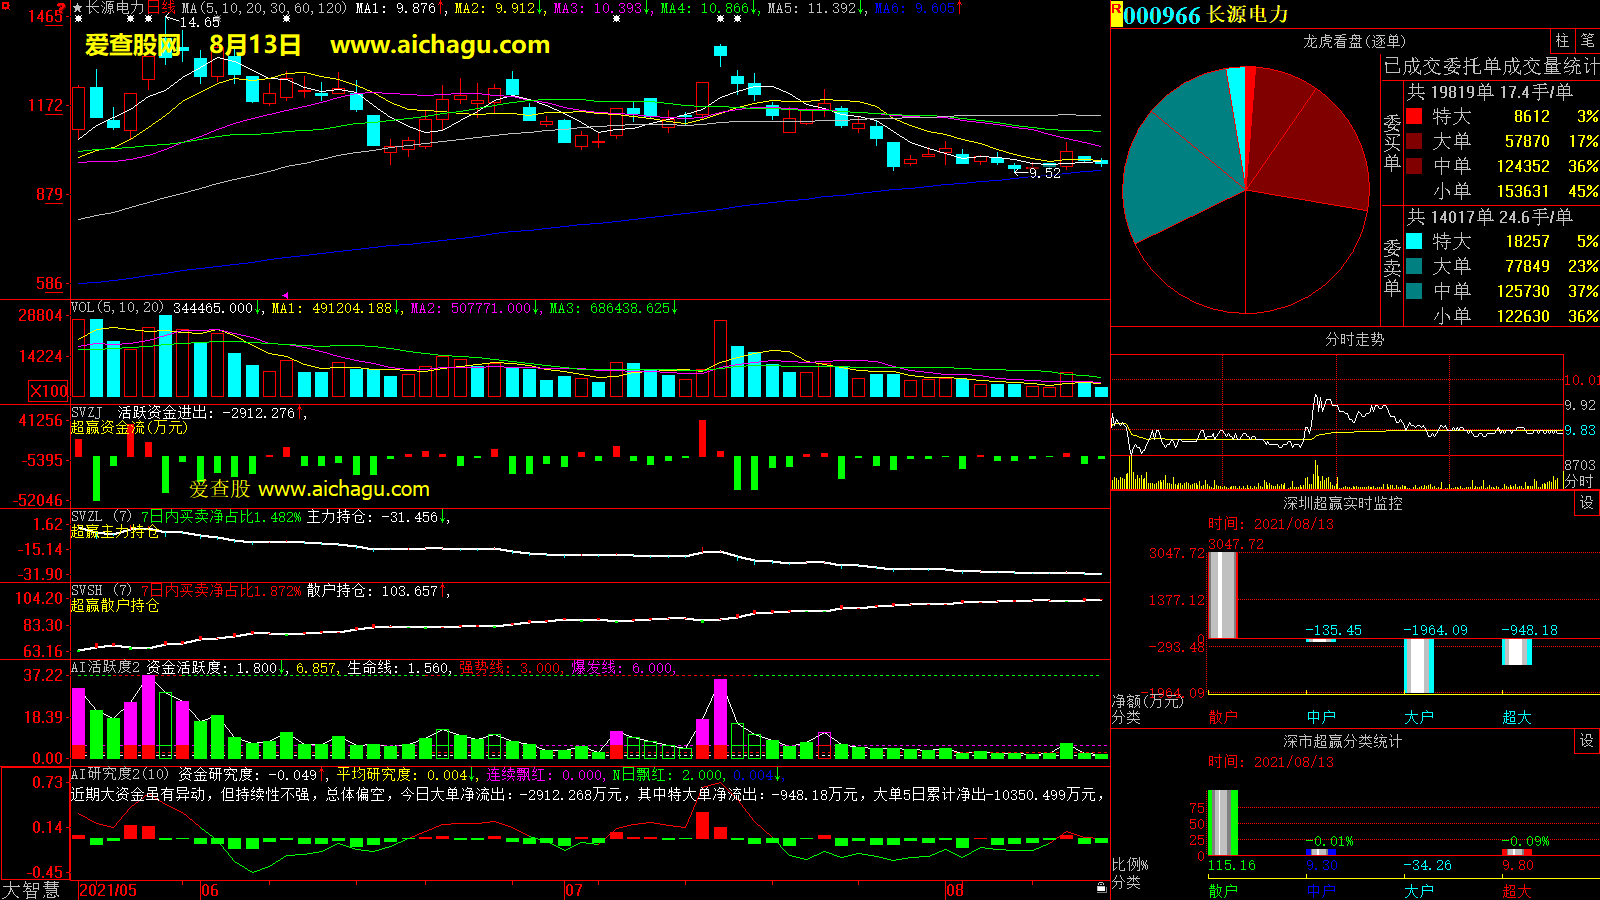
Task: Open MA(5,10,20,30,60,120) indicator parameters
Action: click(x=264, y=8)
